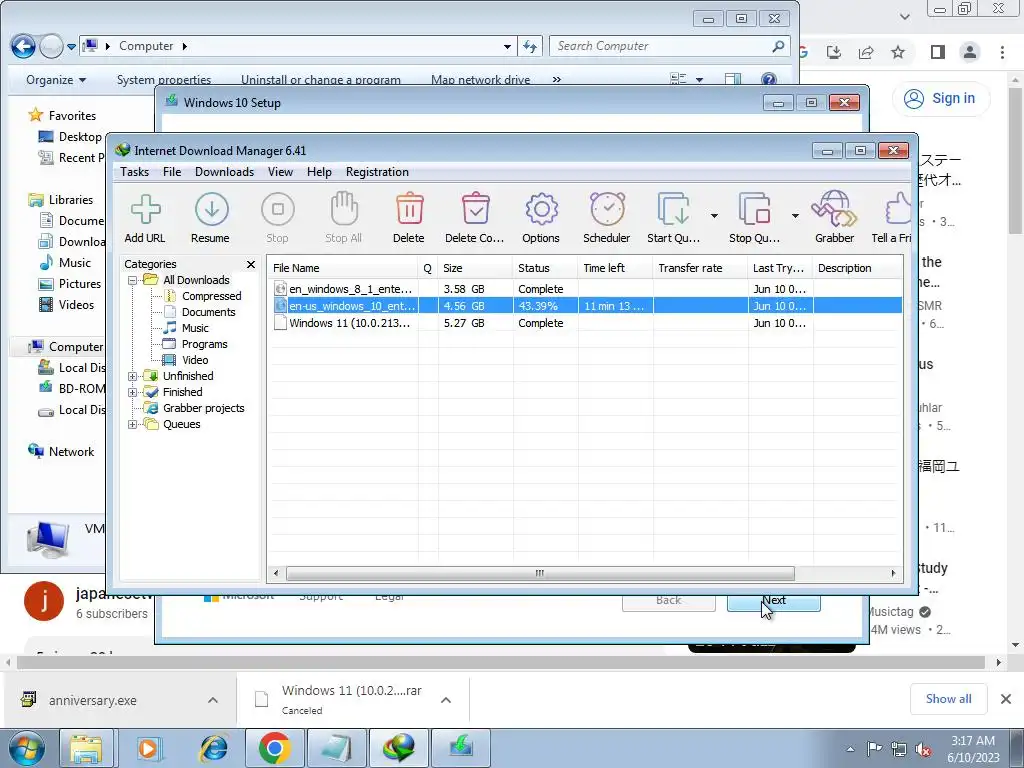Viewport: 1024px width, 768px height.
Task: Open address bar history dropdown in Explorer
Action: point(507,46)
